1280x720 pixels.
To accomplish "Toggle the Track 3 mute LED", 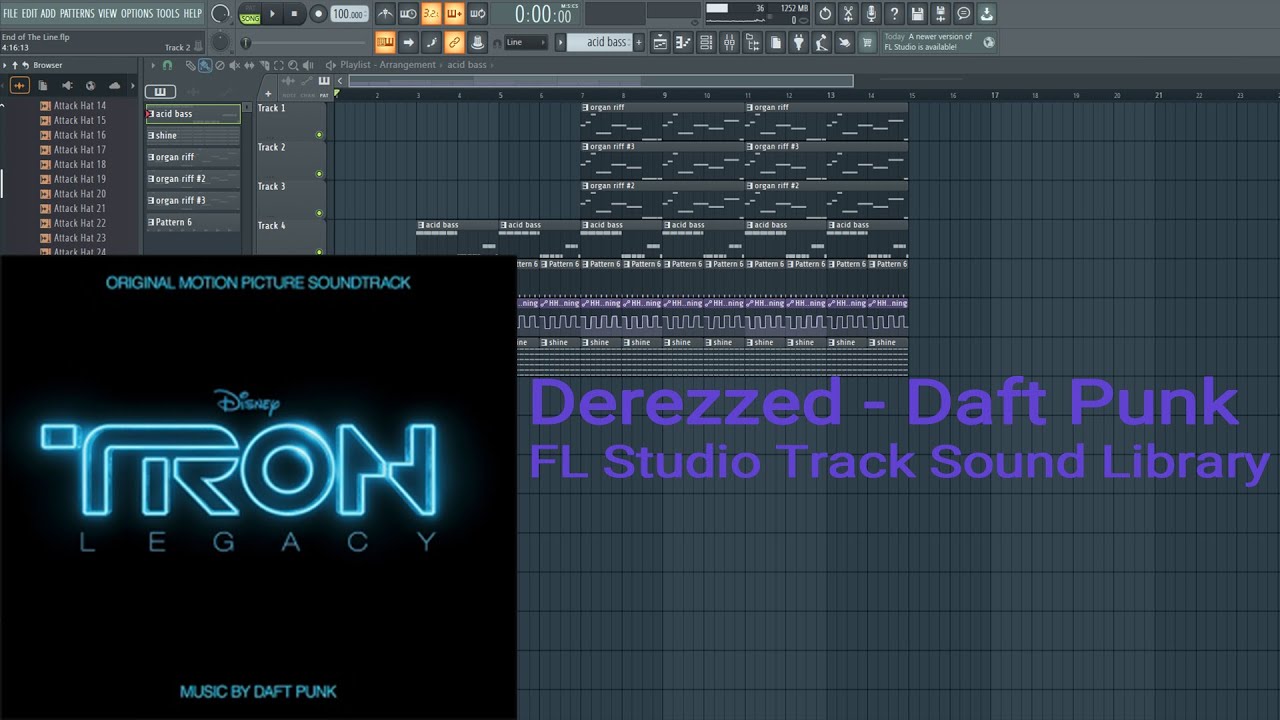I will [x=319, y=213].
